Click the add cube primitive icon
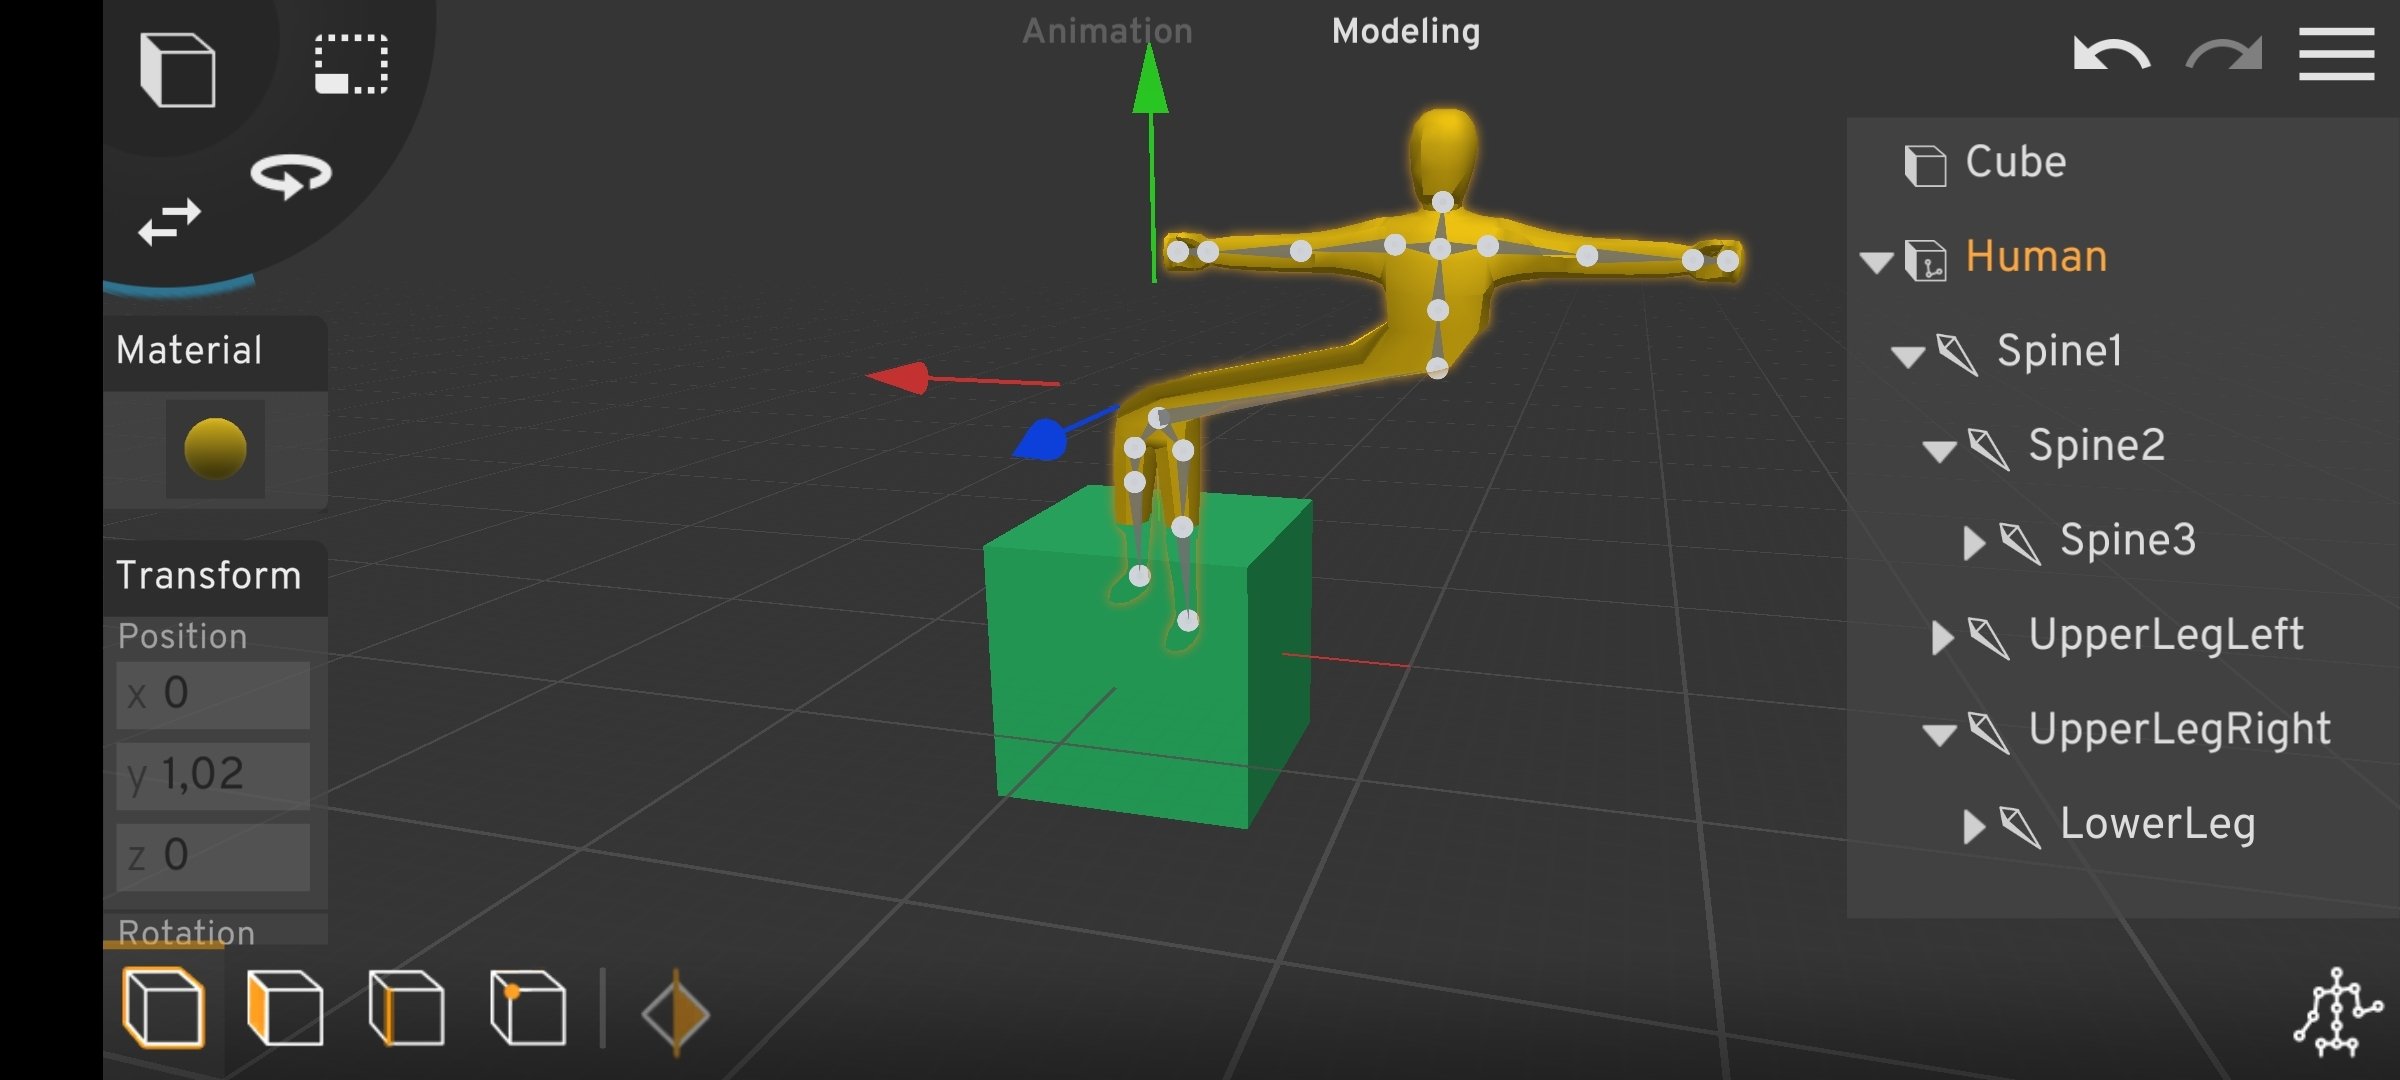 point(178,70)
